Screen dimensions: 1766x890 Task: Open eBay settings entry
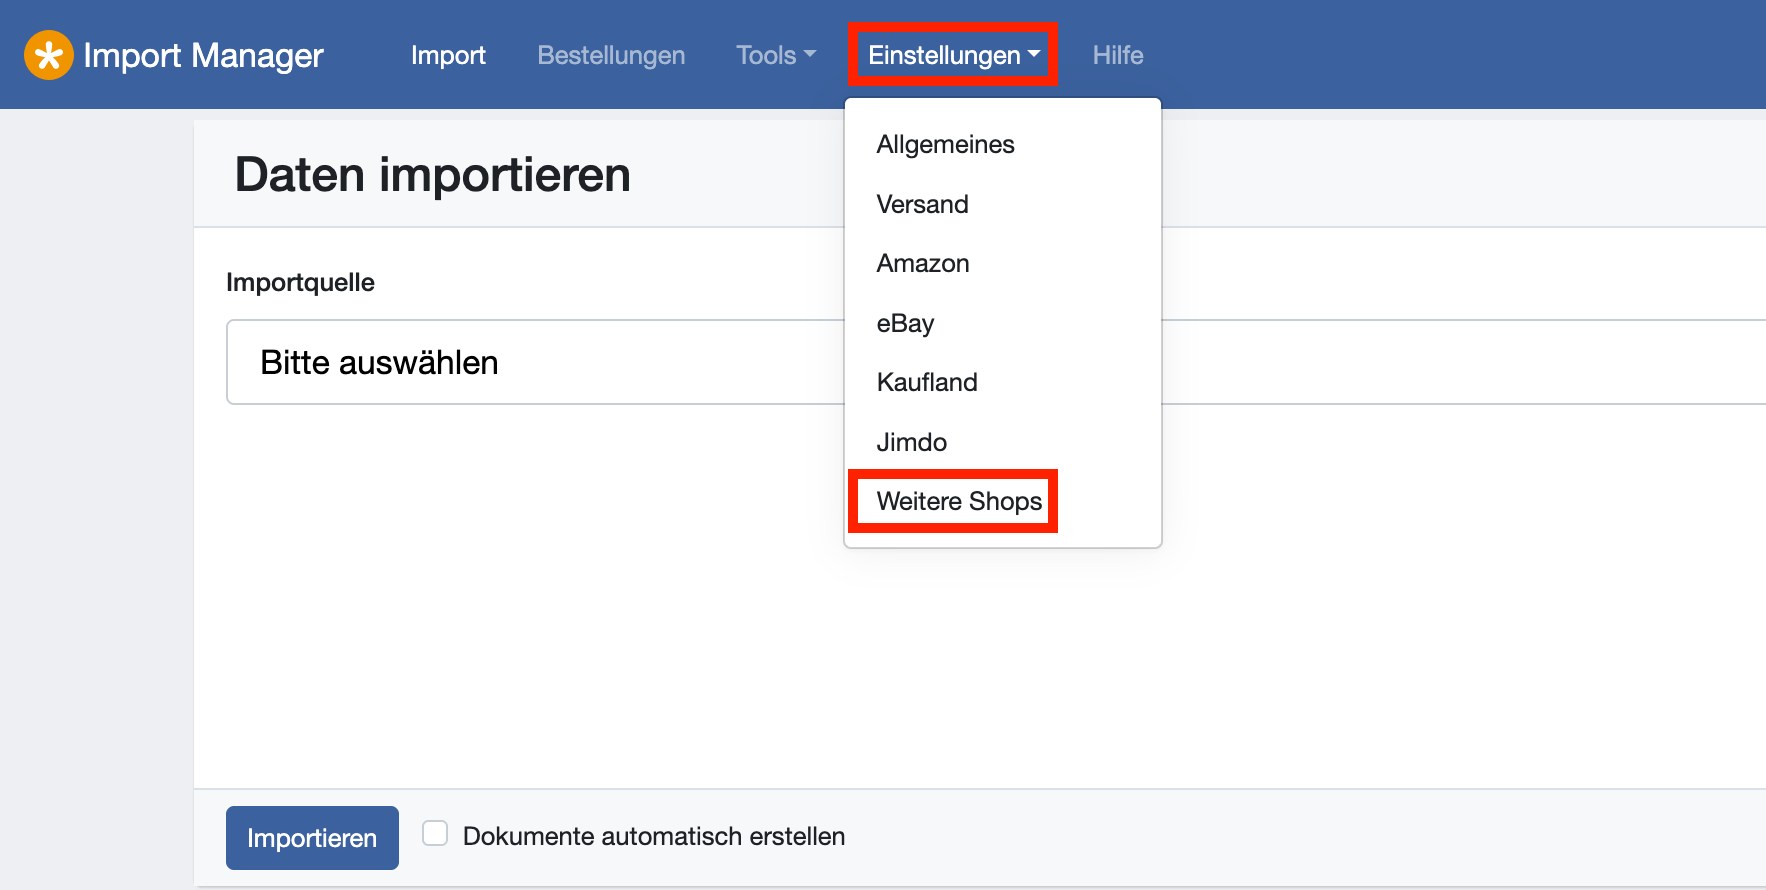[905, 323]
